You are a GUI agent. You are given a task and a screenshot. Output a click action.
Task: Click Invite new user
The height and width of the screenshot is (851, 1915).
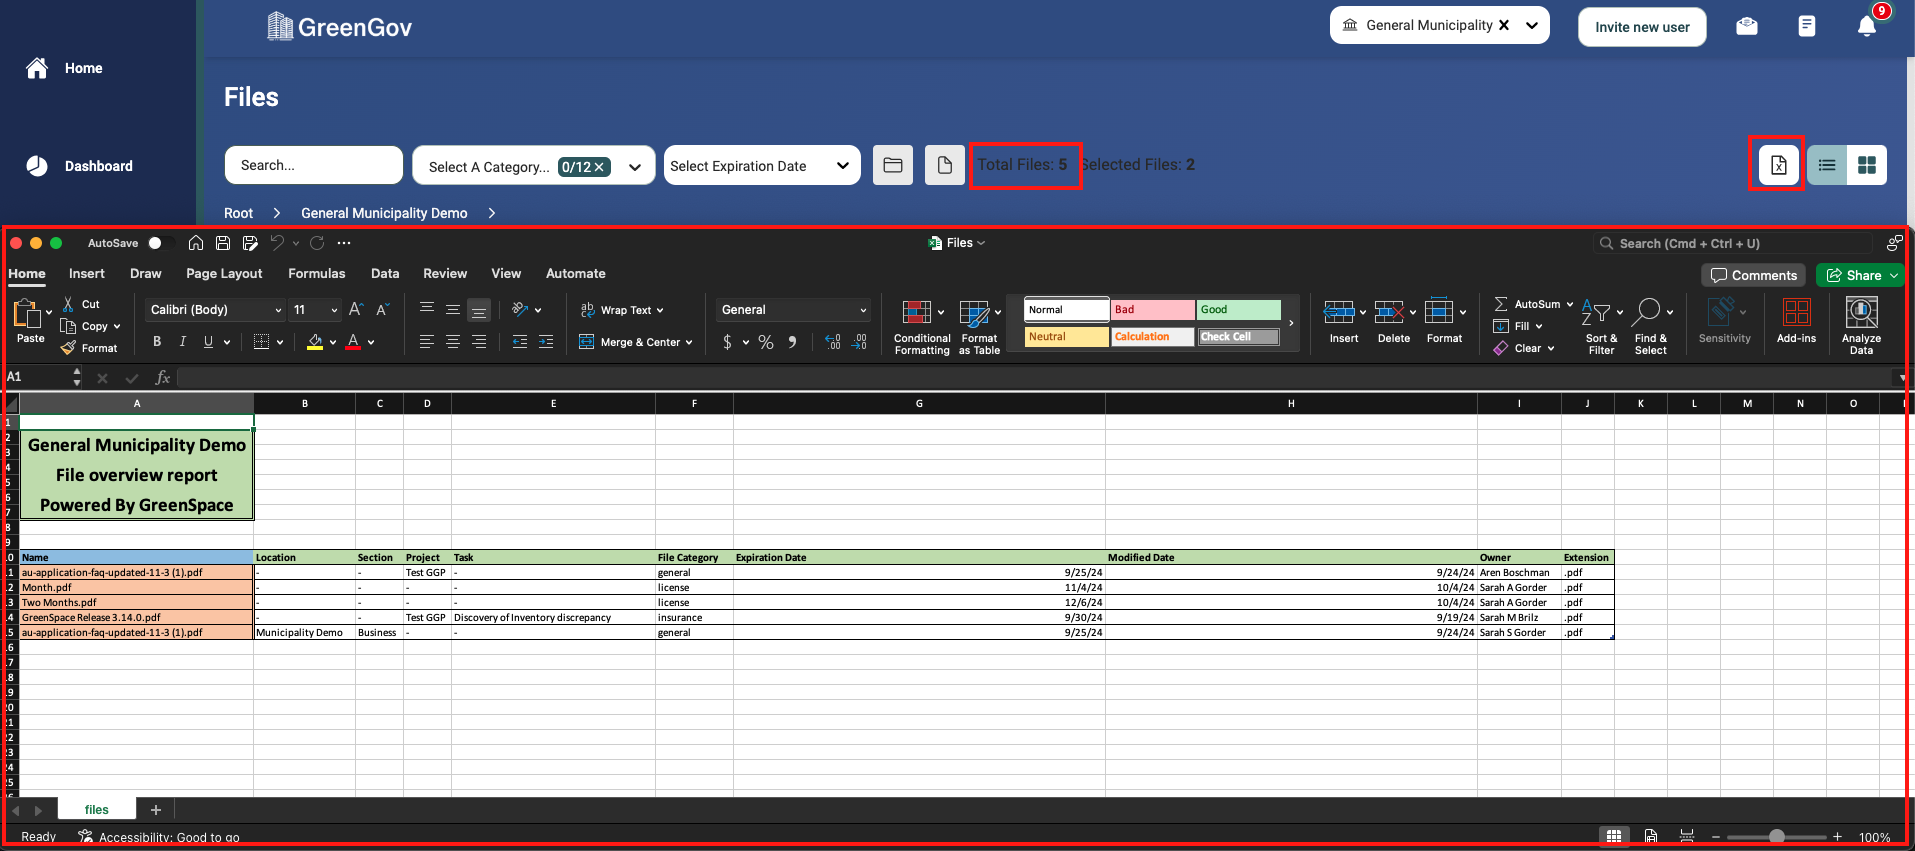click(x=1642, y=27)
